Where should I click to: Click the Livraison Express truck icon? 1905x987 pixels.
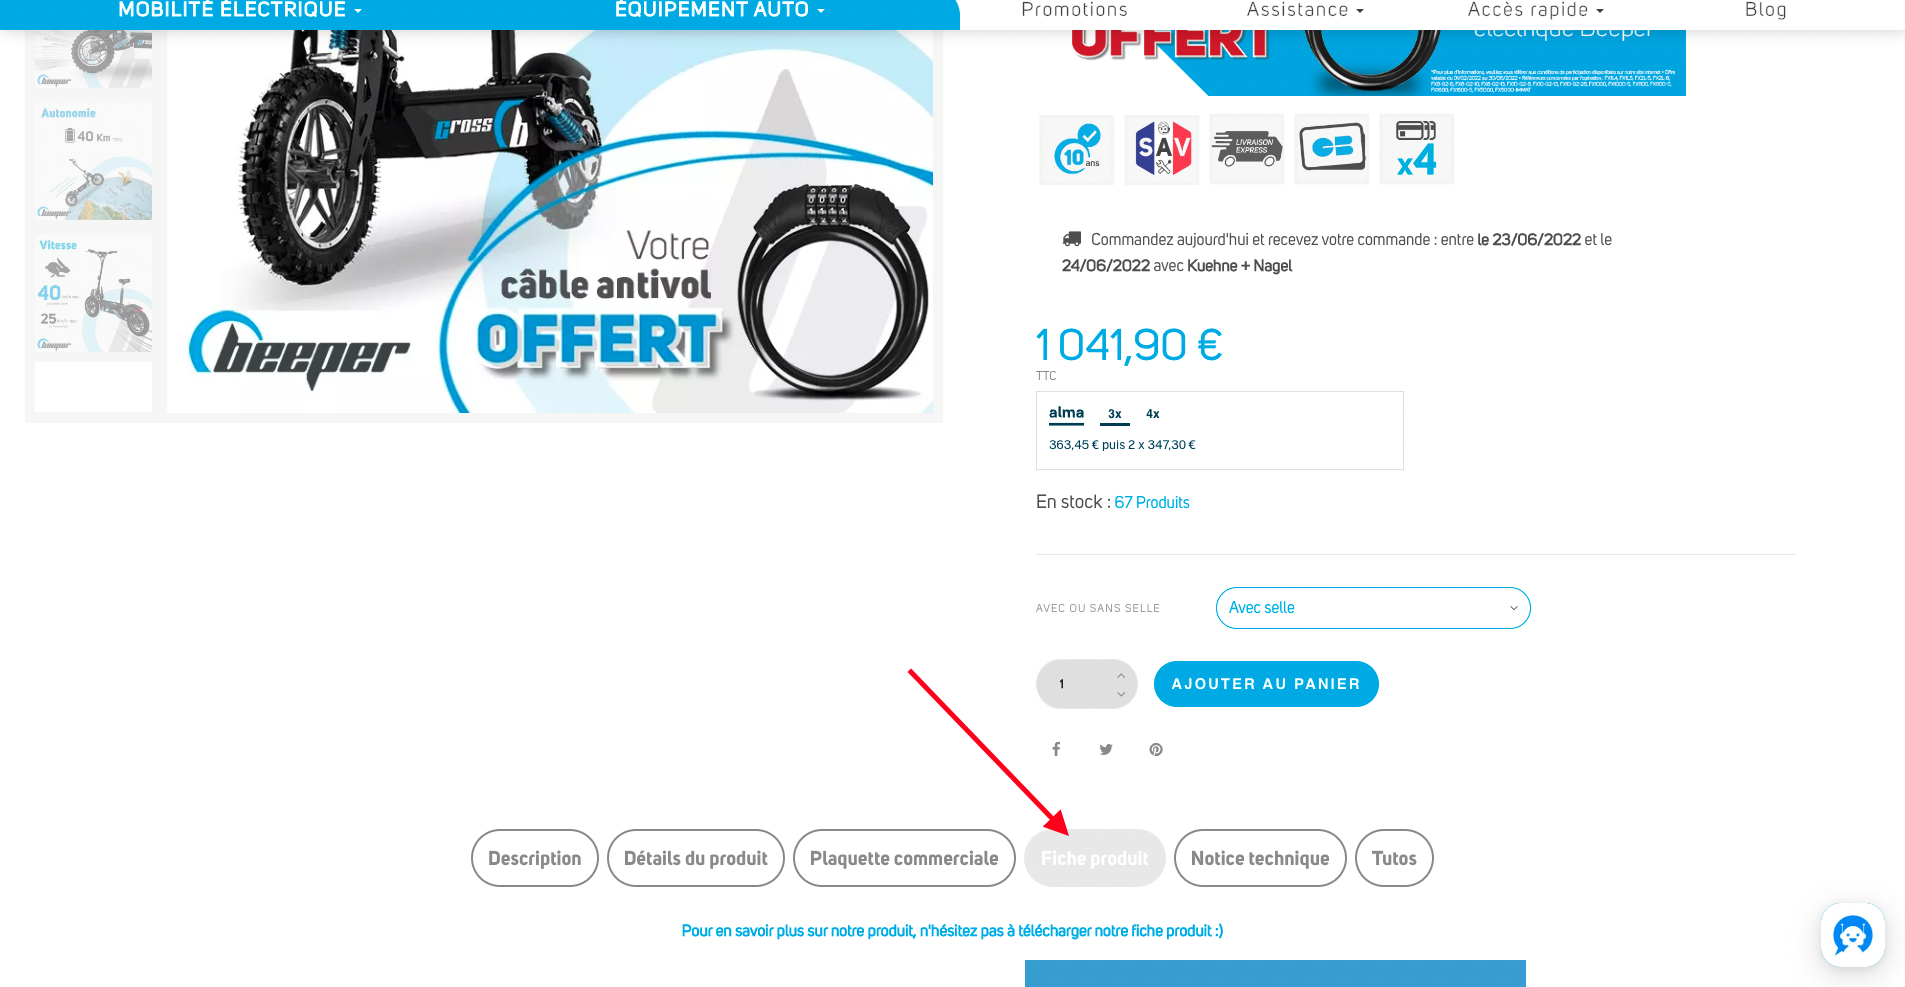pos(1247,149)
